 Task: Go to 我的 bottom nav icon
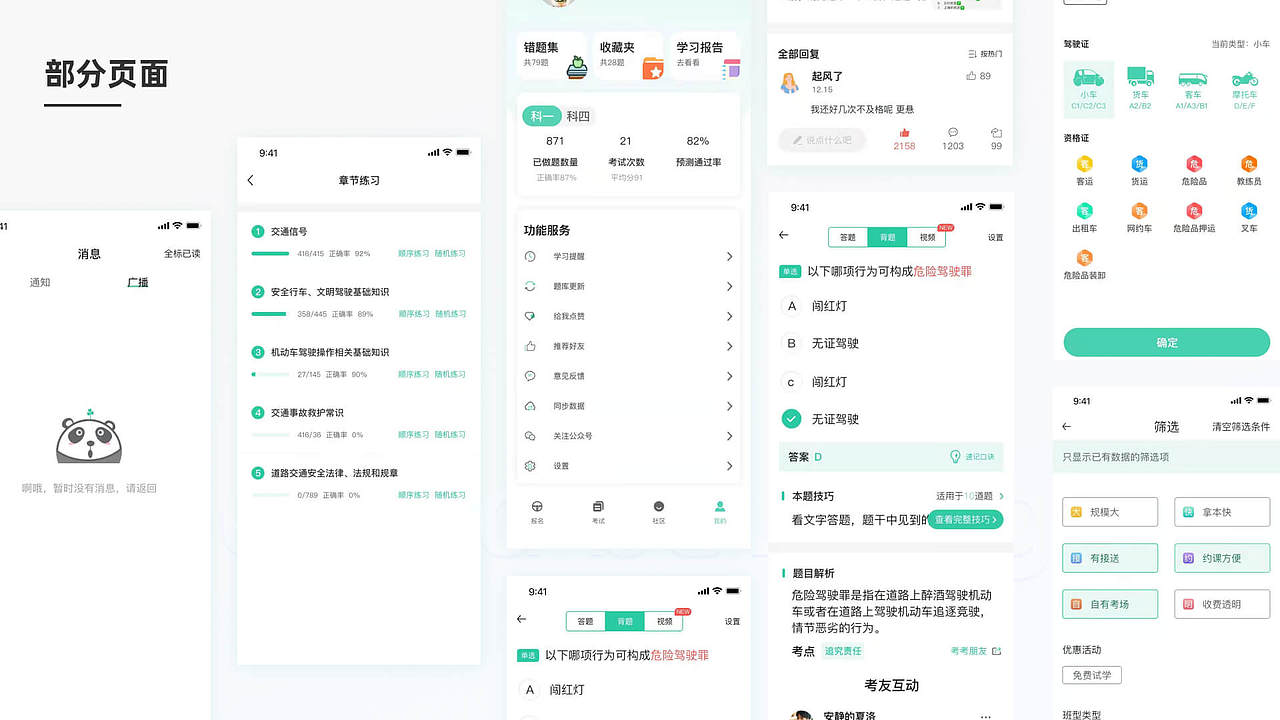tap(720, 506)
